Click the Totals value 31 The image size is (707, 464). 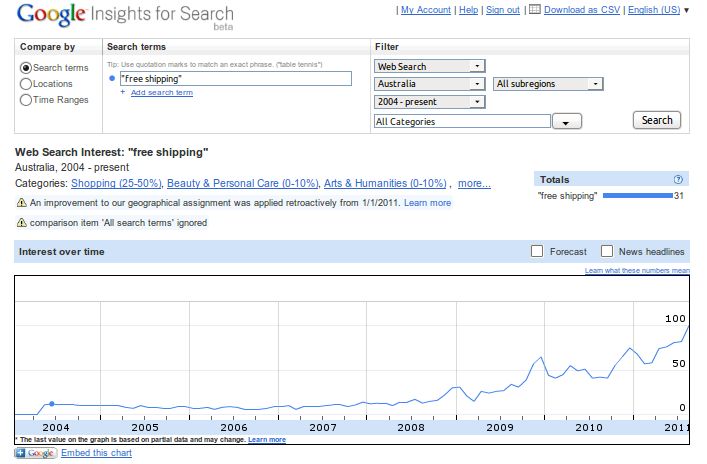[679, 196]
